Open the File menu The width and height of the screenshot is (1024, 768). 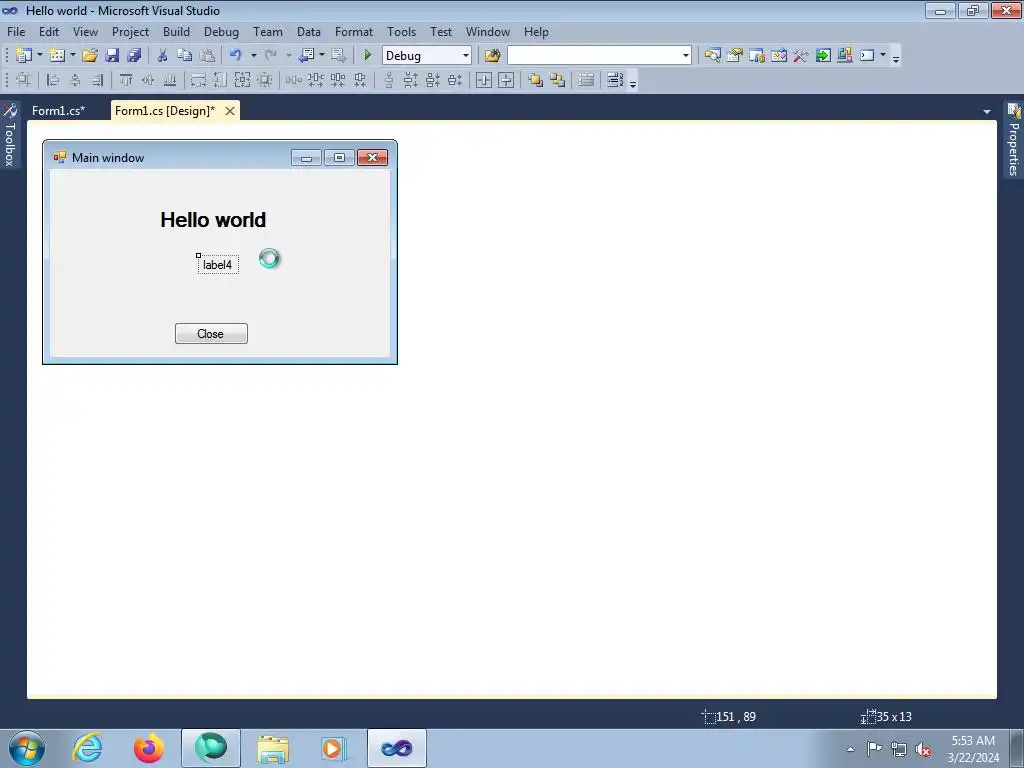tap(16, 31)
